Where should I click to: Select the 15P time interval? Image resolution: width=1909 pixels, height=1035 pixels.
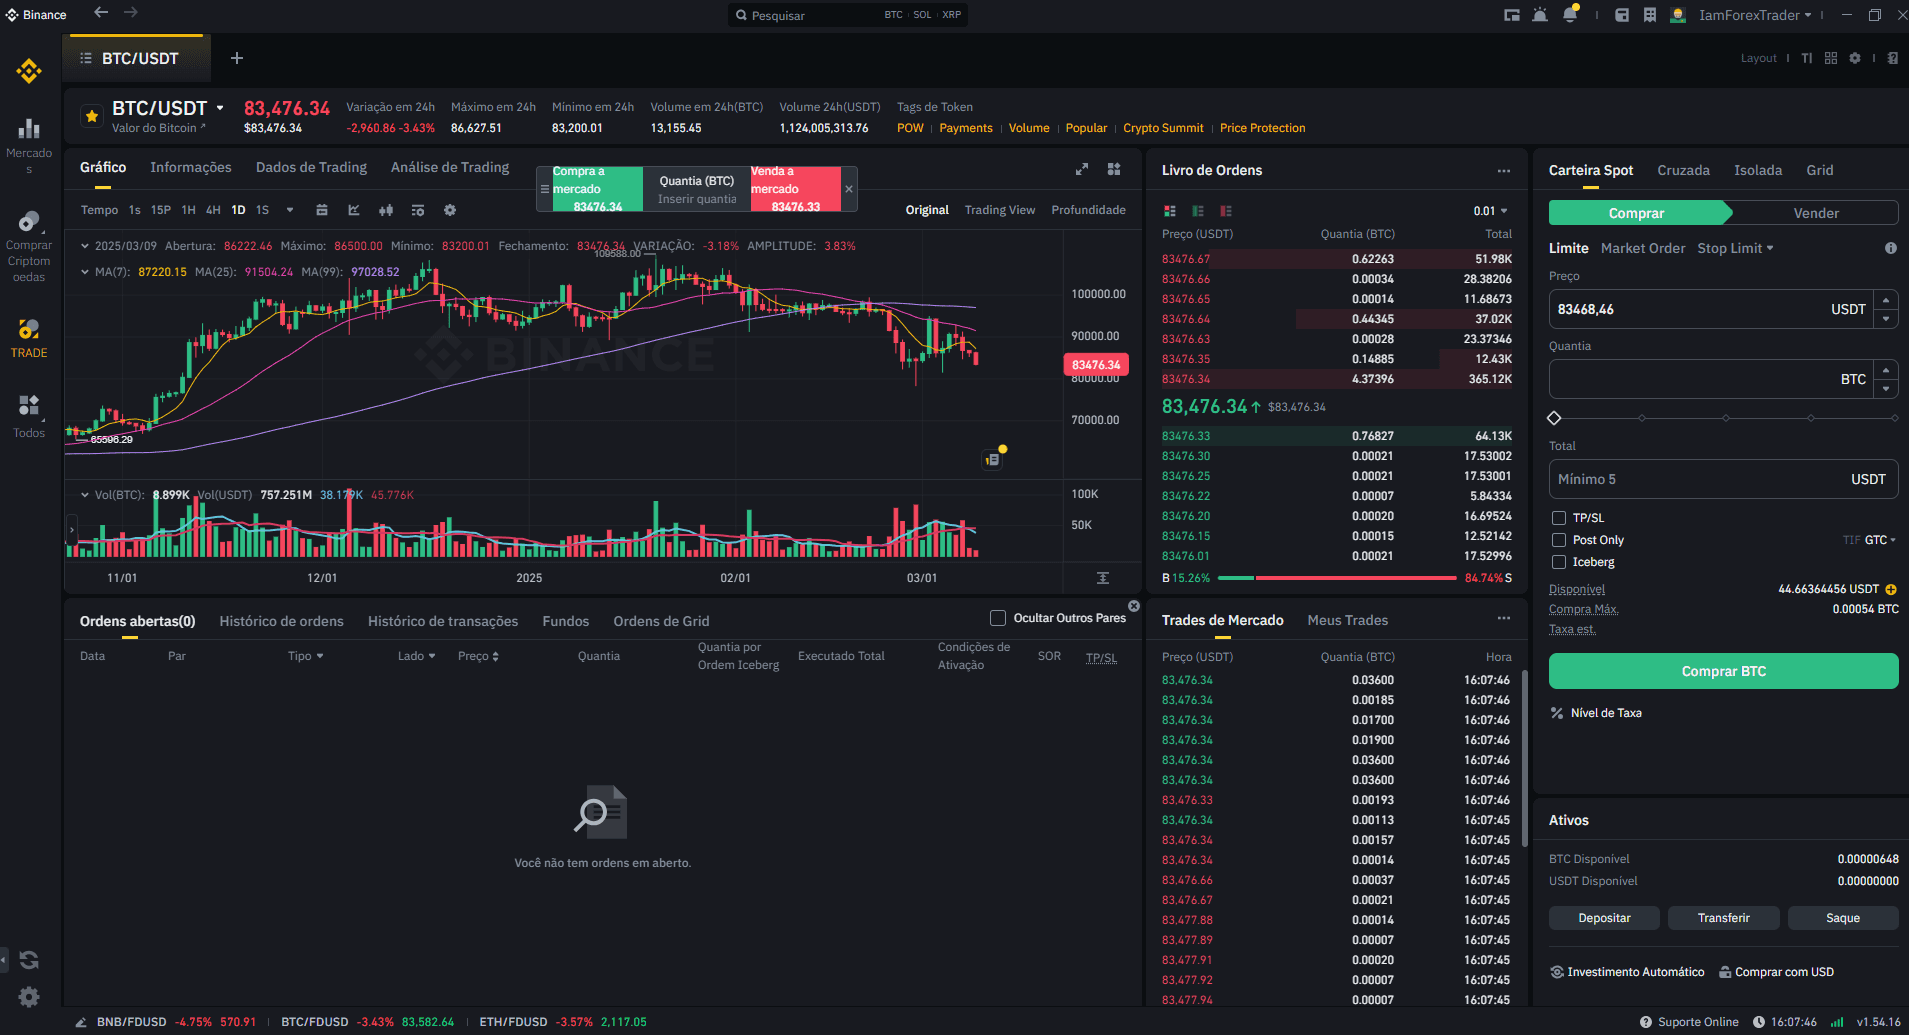point(161,210)
